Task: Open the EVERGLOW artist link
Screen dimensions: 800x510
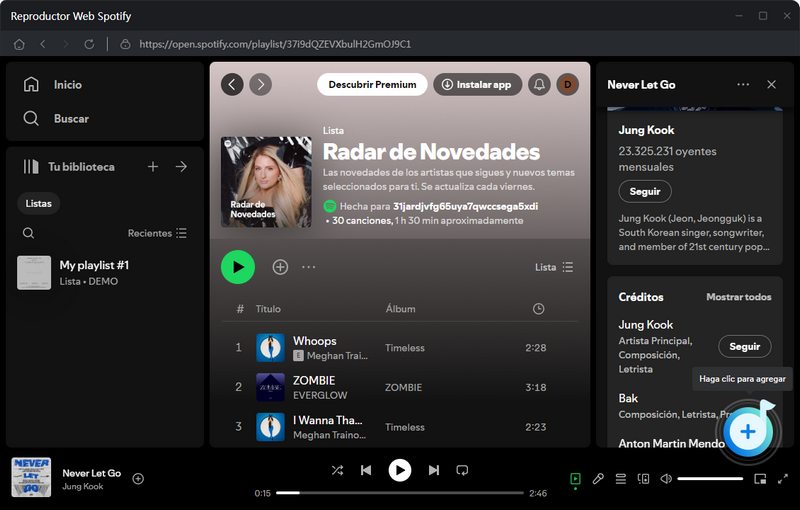Action: pos(320,395)
